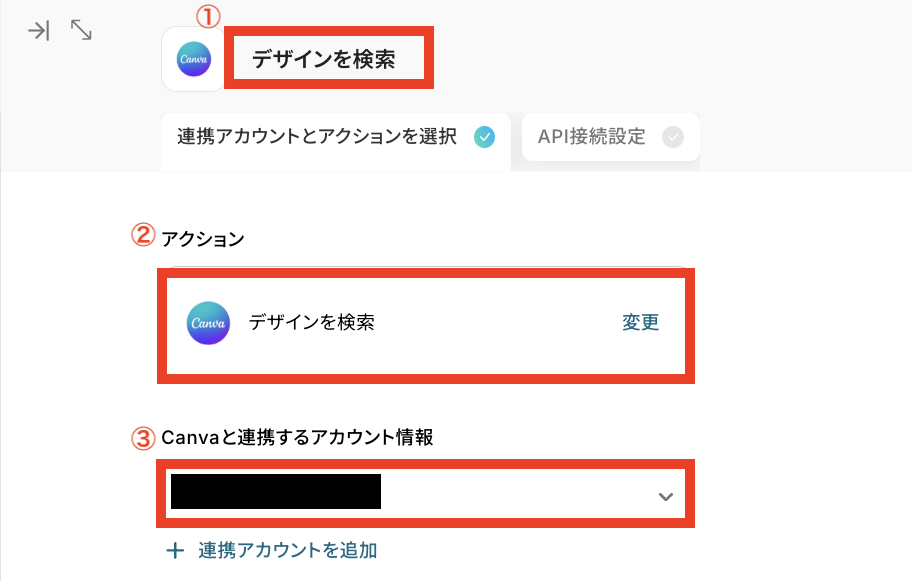The height and width of the screenshot is (581, 912).
Task: Open the Canva account dropdown chevron
Action: [666, 496]
